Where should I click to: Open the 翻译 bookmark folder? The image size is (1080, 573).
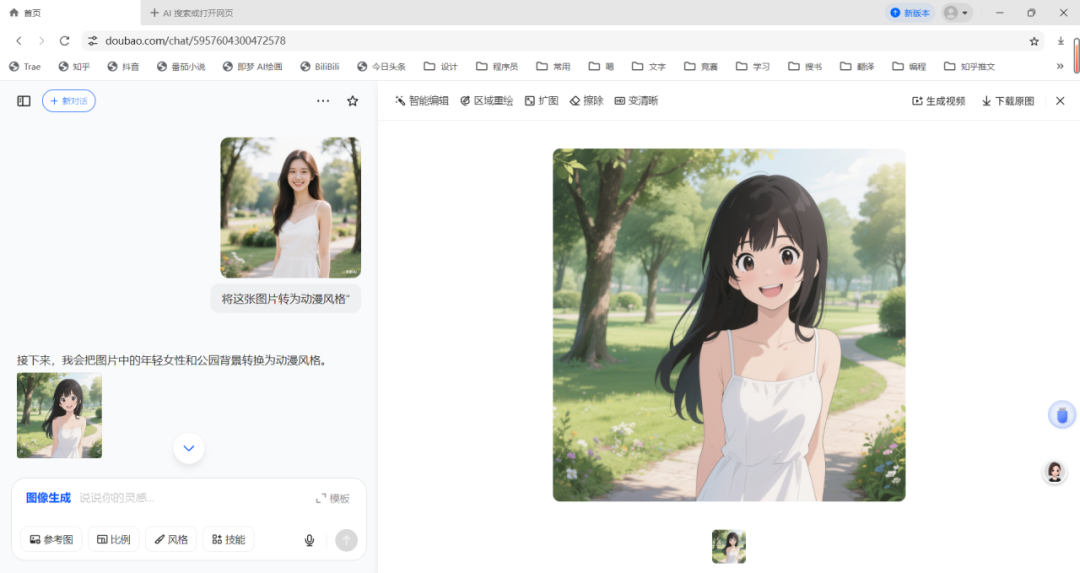pyautogui.click(x=858, y=66)
